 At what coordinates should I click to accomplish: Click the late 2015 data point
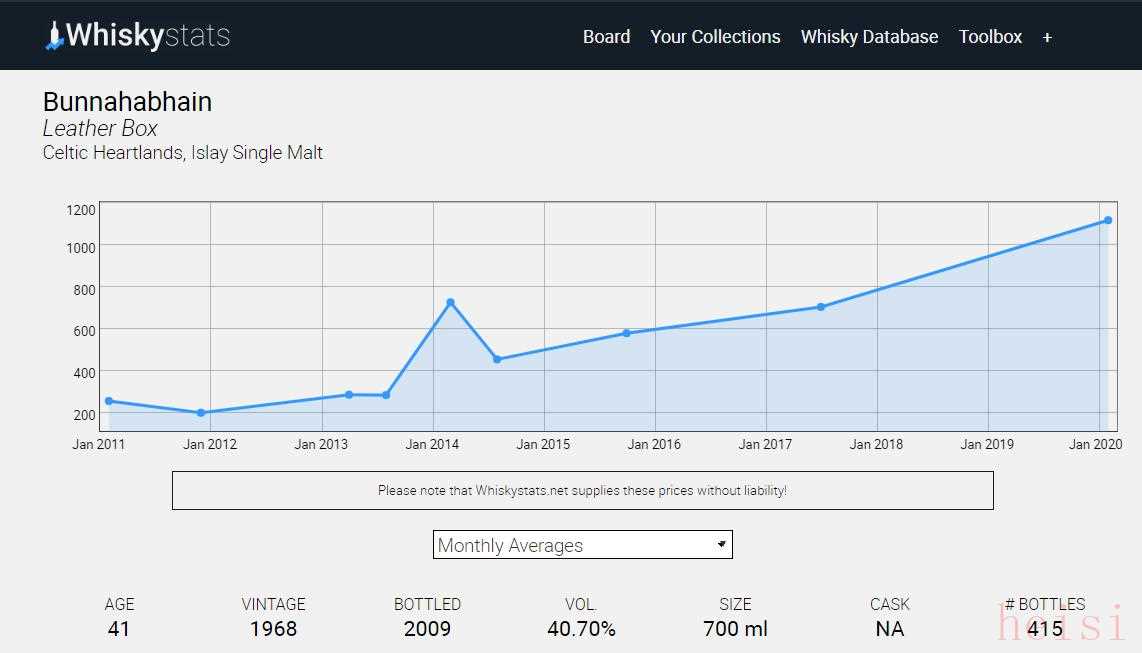coord(626,333)
